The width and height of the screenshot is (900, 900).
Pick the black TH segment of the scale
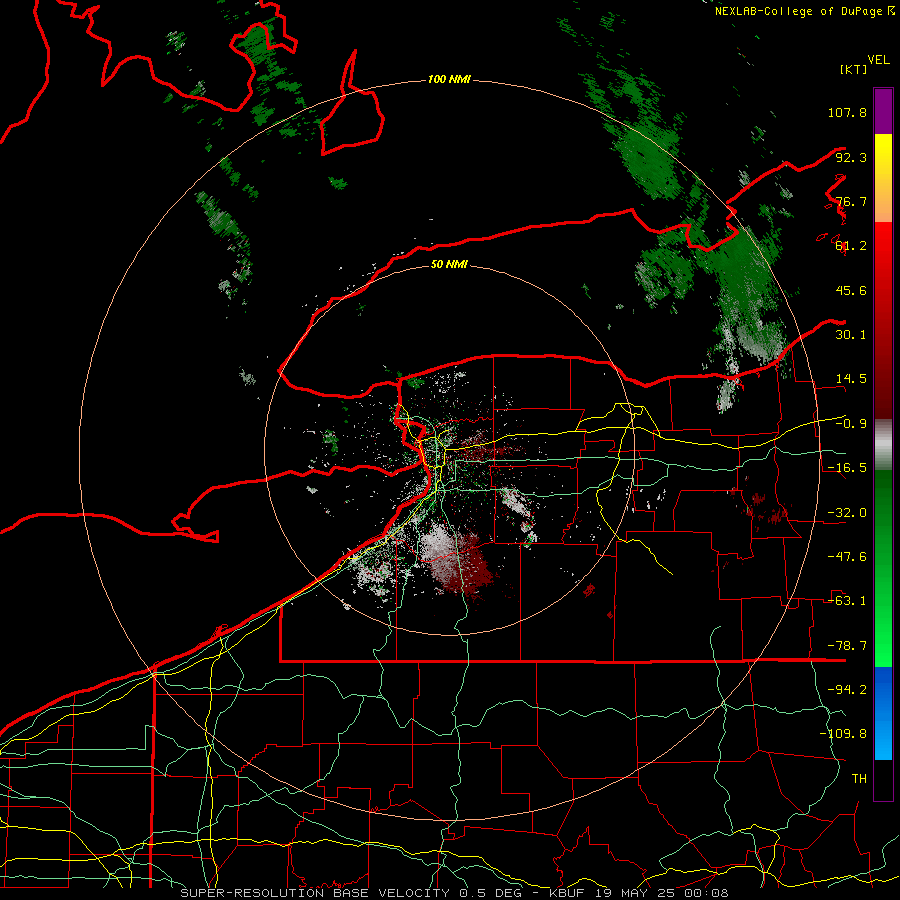(x=883, y=779)
